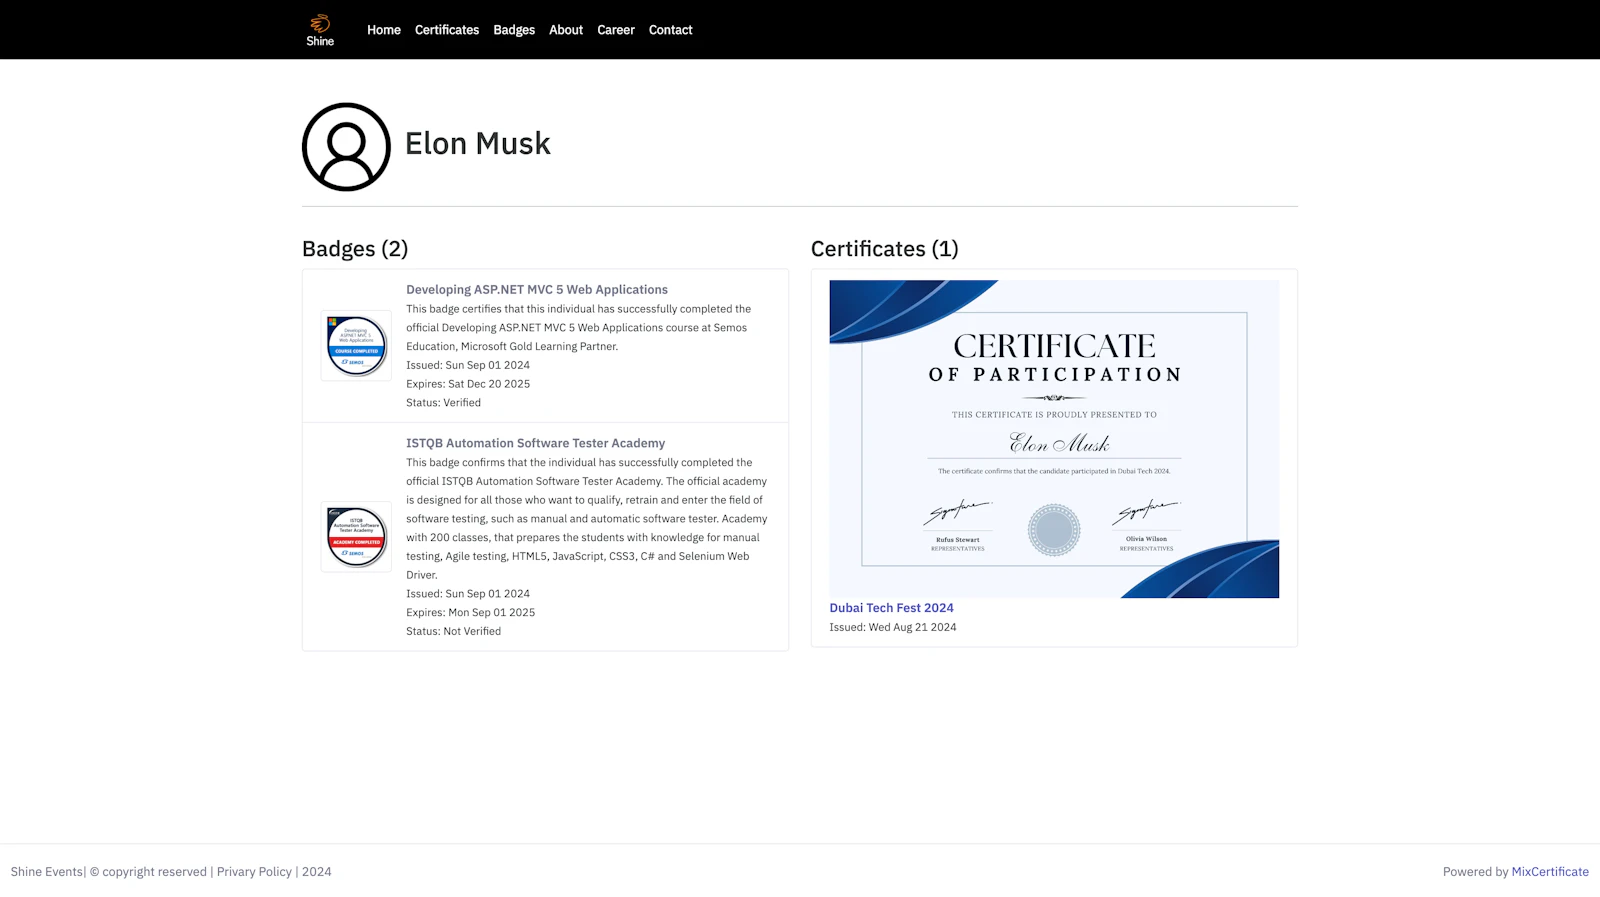This screenshot has width=1600, height=897.
Task: Click the Shine Events copyright footer text
Action: tap(171, 872)
